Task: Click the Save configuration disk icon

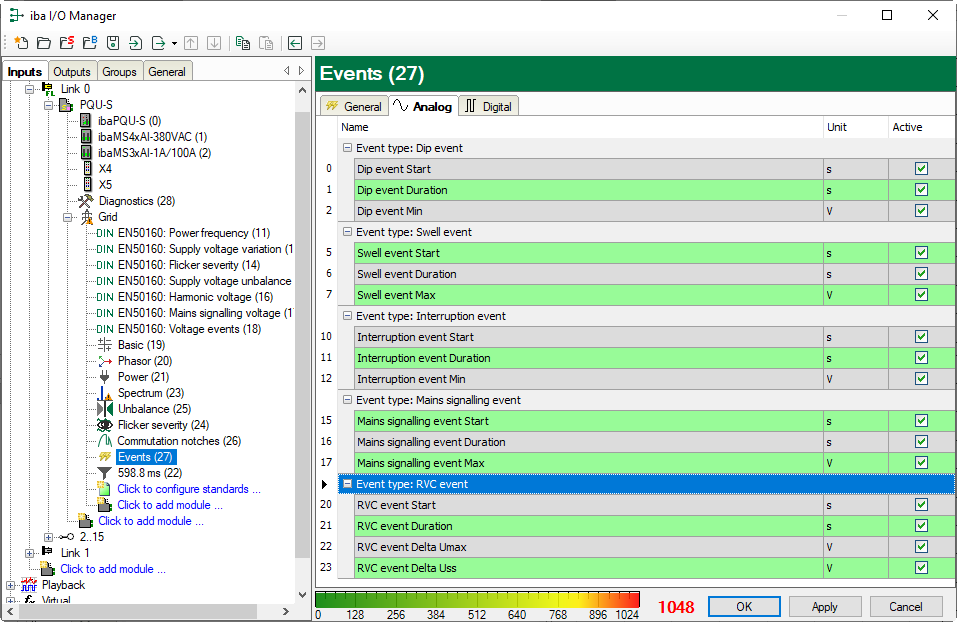Action: pyautogui.click(x=113, y=43)
